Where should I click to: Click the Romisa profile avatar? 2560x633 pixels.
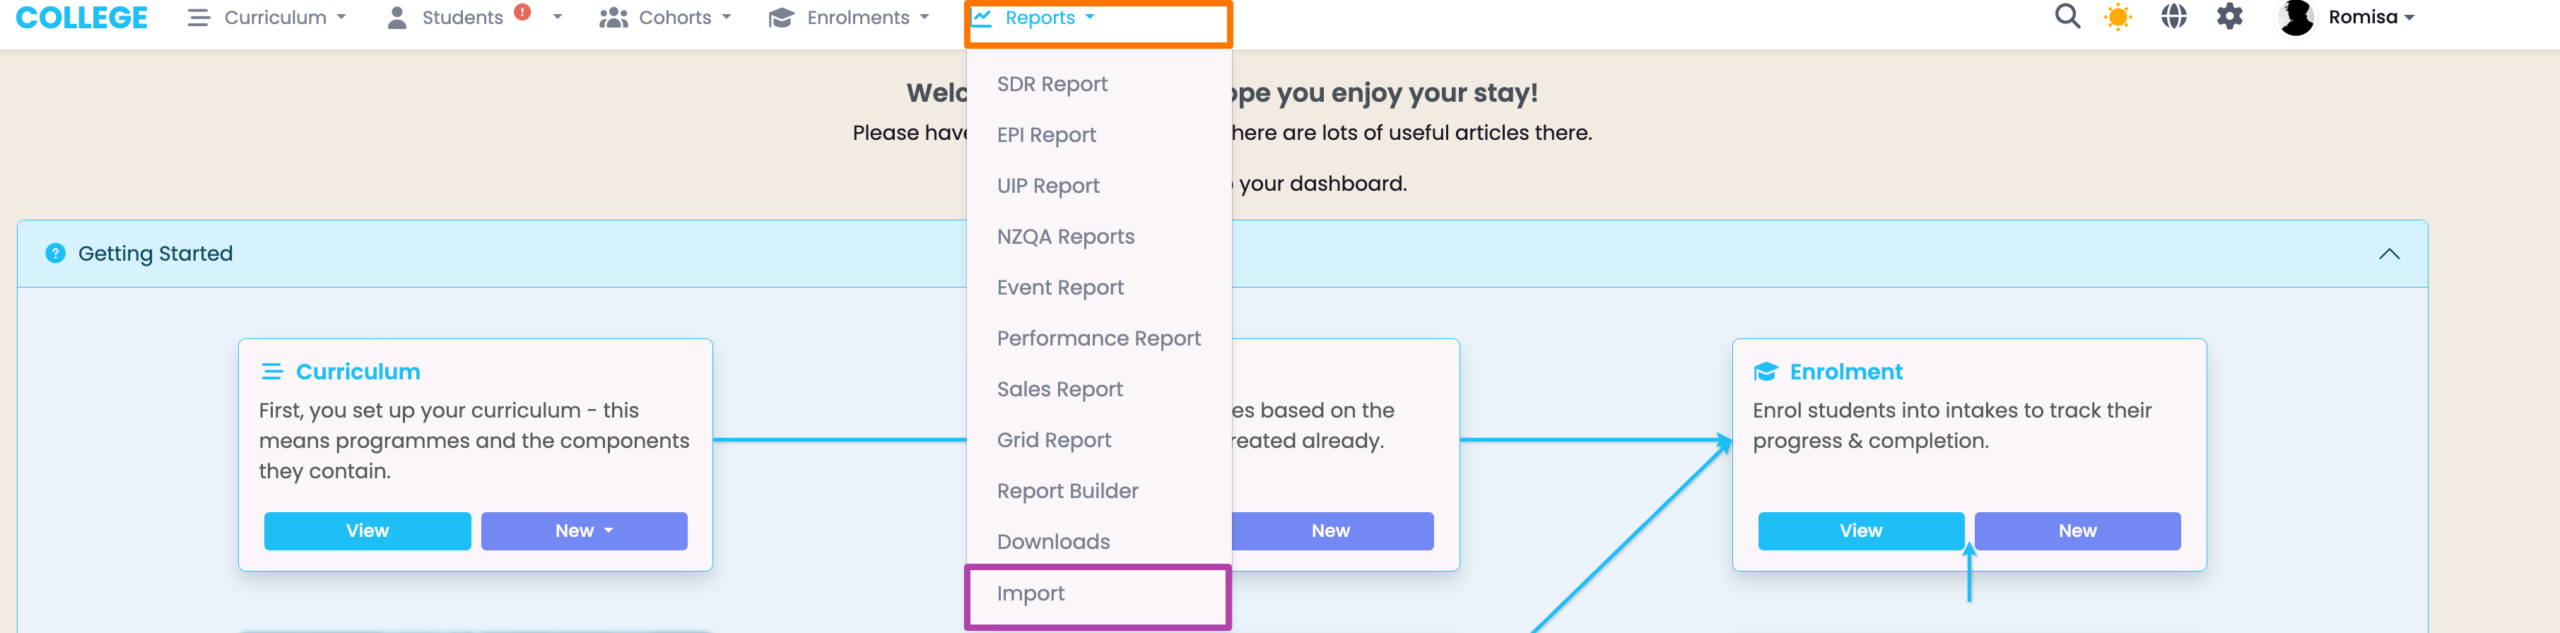pyautogui.click(x=2296, y=17)
